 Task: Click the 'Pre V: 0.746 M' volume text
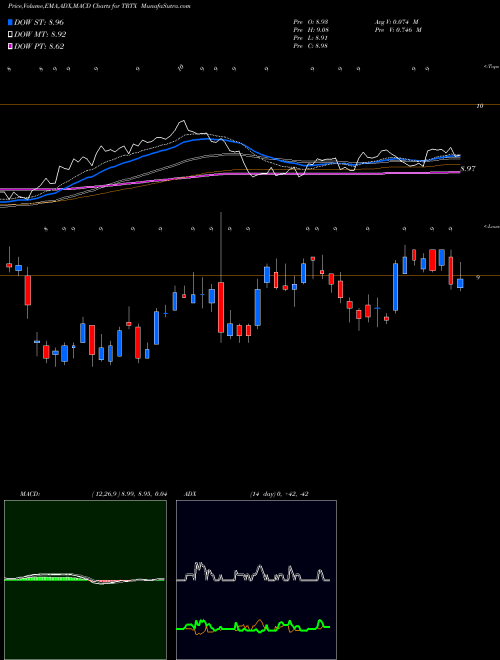pos(398,30)
